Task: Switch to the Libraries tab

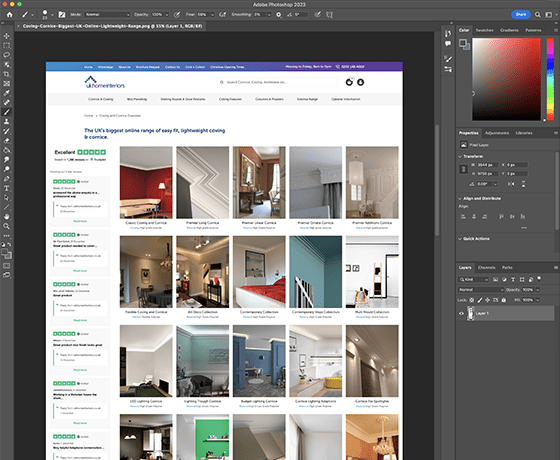Action: tap(524, 133)
